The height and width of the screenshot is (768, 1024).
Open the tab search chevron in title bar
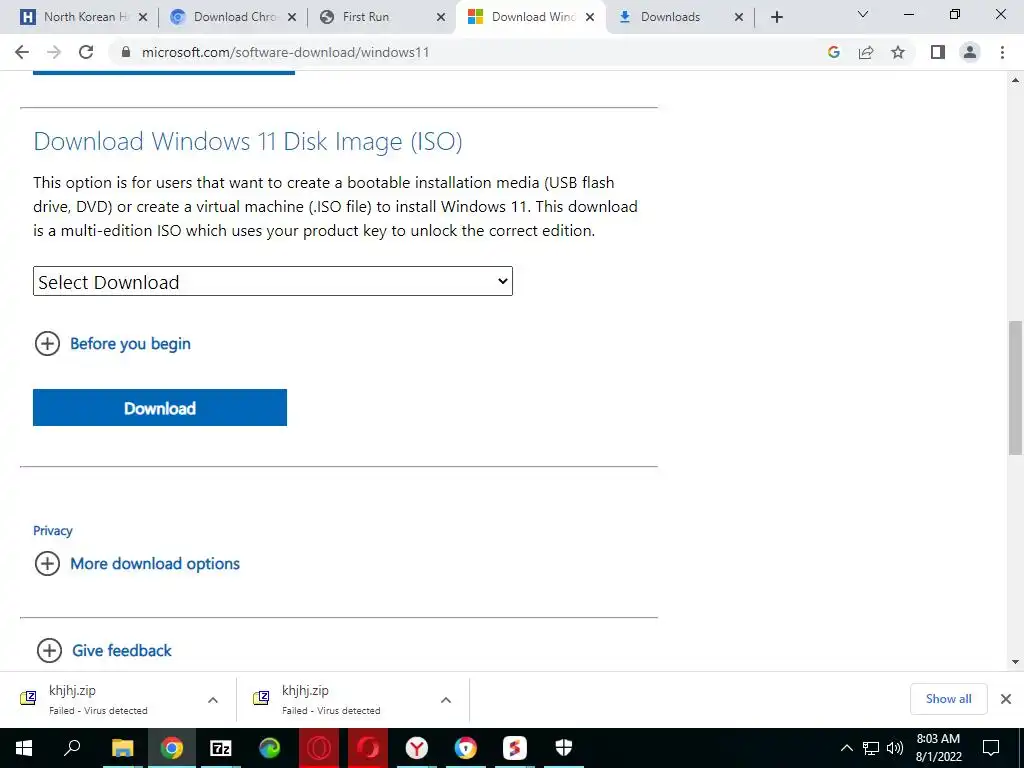coord(863,14)
